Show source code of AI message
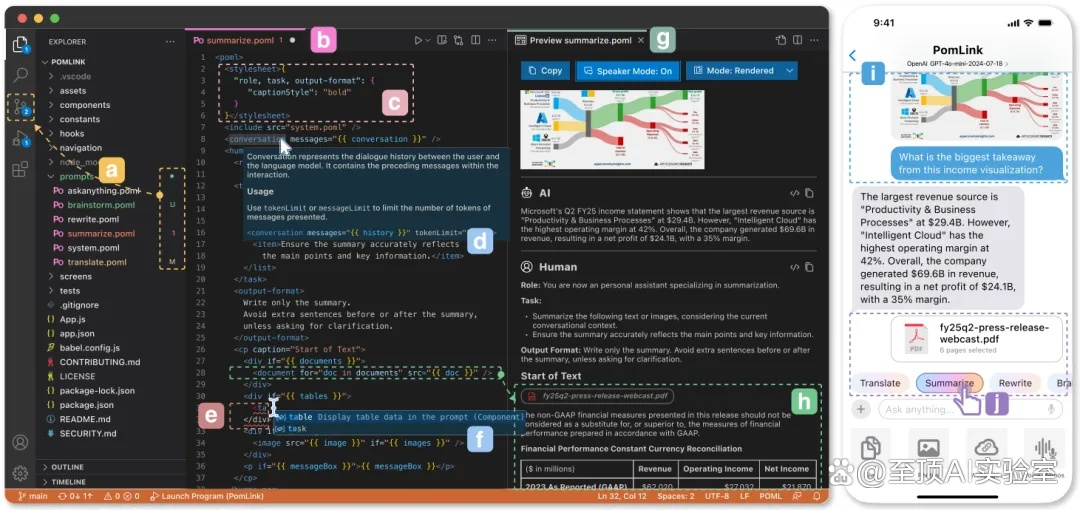 click(x=794, y=193)
